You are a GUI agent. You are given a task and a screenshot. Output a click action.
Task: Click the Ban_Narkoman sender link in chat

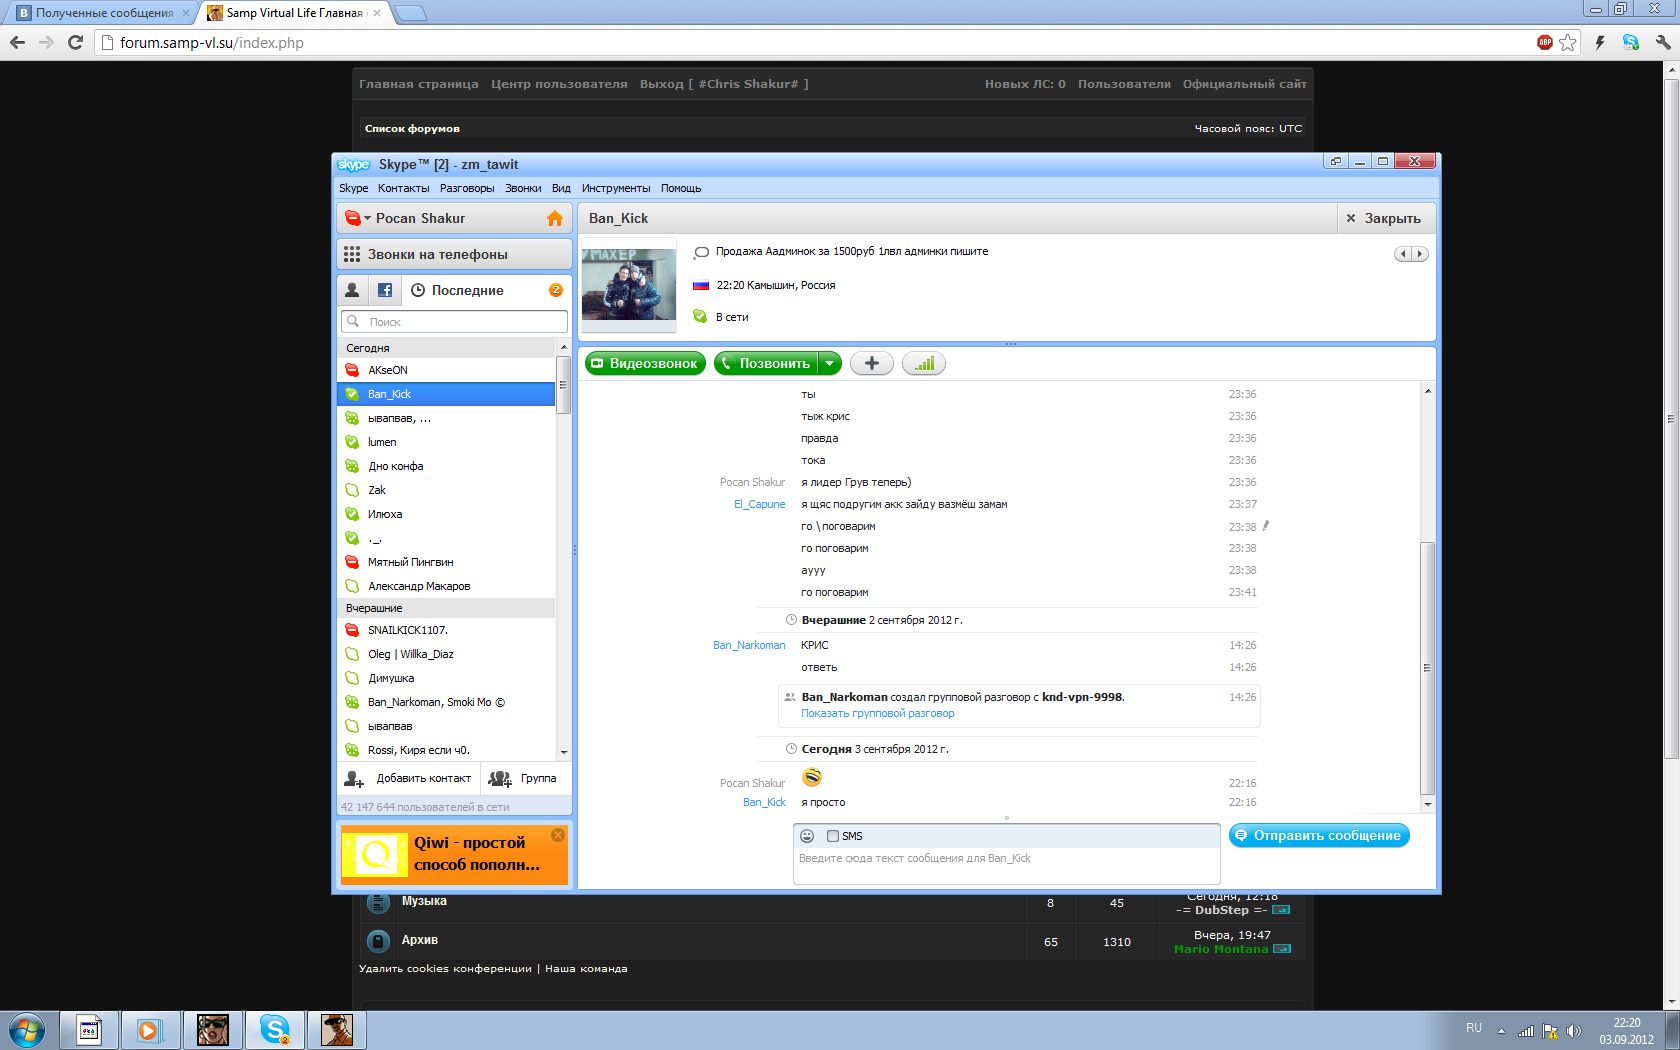(x=749, y=645)
